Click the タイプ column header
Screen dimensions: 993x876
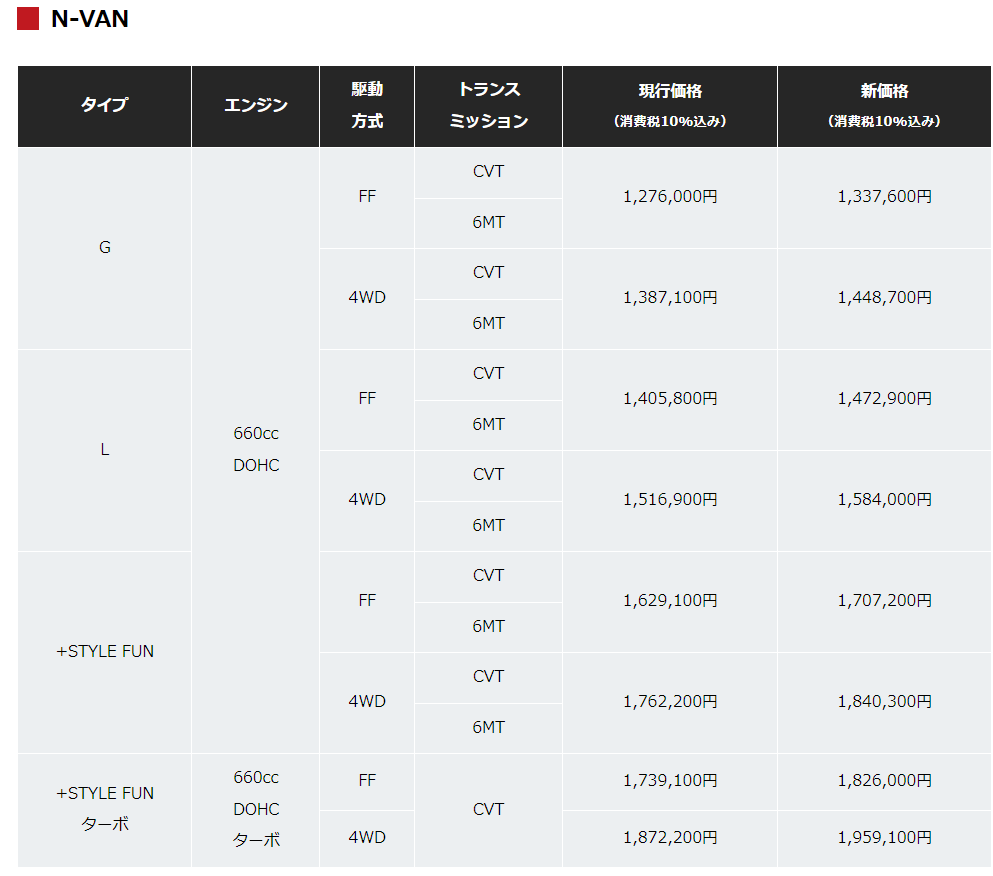[x=104, y=106]
